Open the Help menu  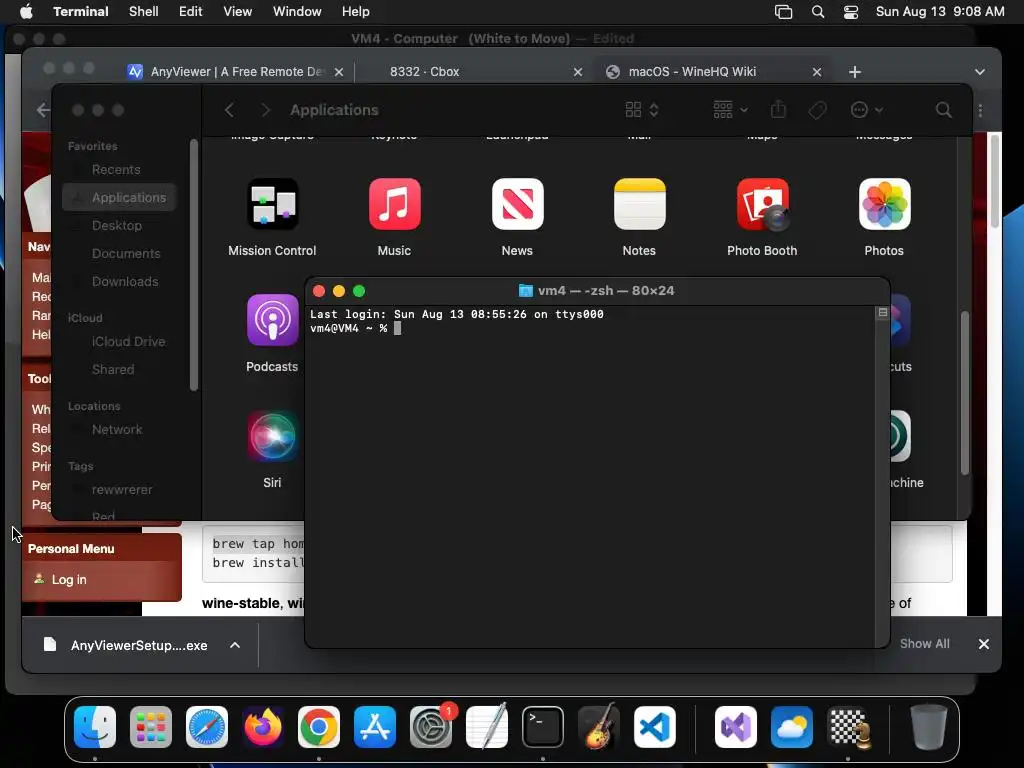pyautogui.click(x=356, y=12)
